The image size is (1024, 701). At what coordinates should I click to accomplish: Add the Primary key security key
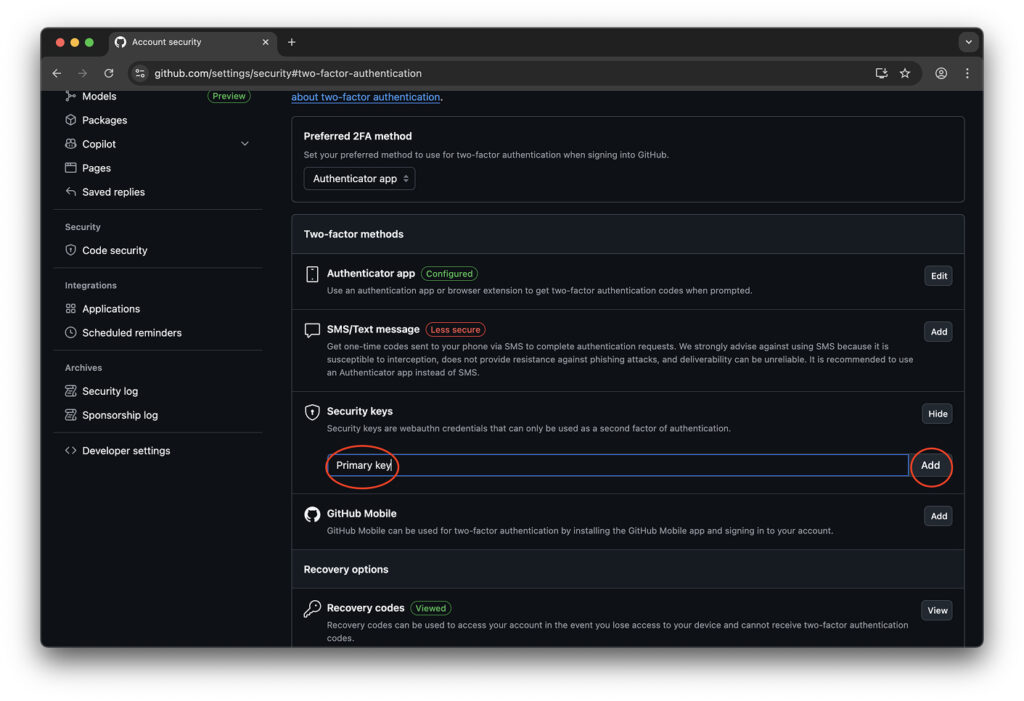click(931, 465)
